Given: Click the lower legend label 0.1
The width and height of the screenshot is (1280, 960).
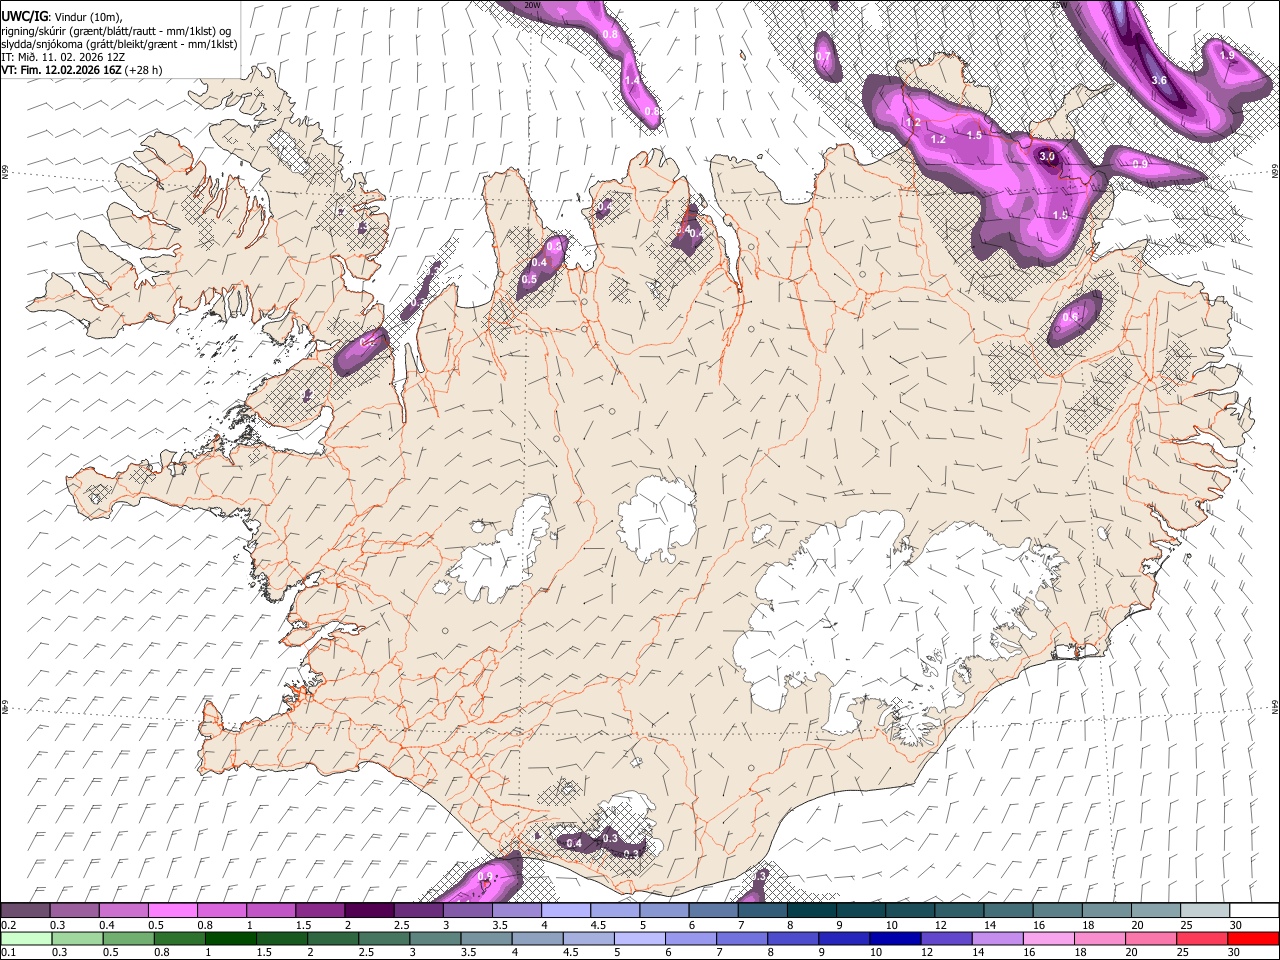Looking at the screenshot, I should click(x=9, y=953).
